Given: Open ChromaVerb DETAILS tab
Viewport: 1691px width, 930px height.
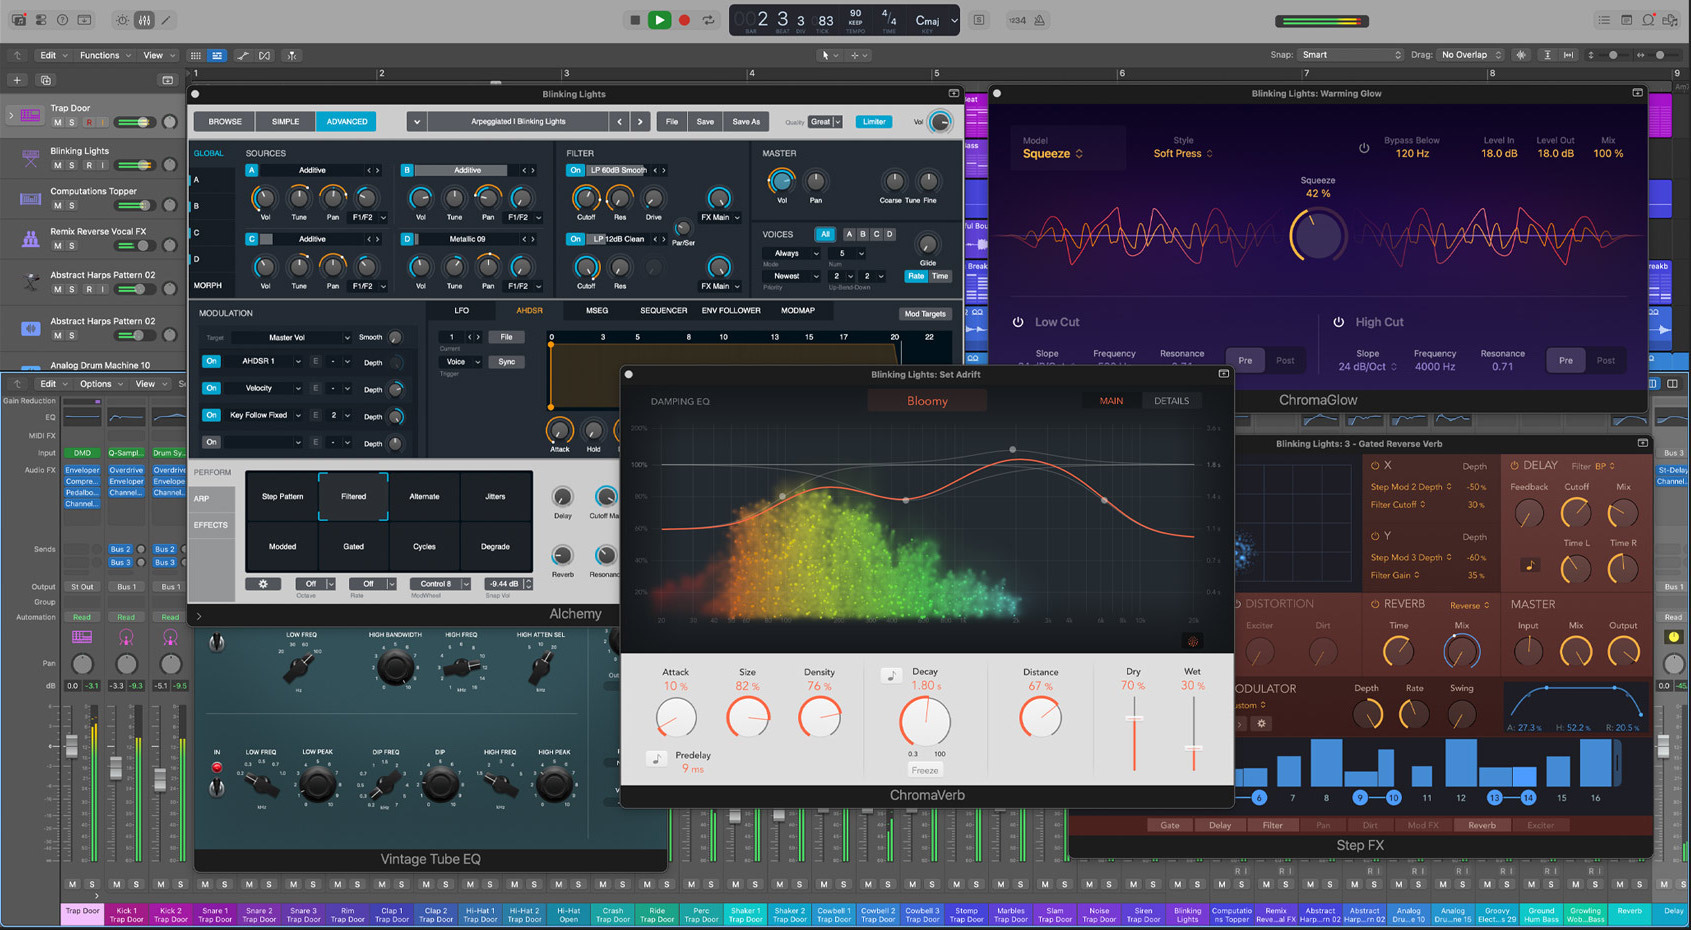Looking at the screenshot, I should tap(1171, 401).
